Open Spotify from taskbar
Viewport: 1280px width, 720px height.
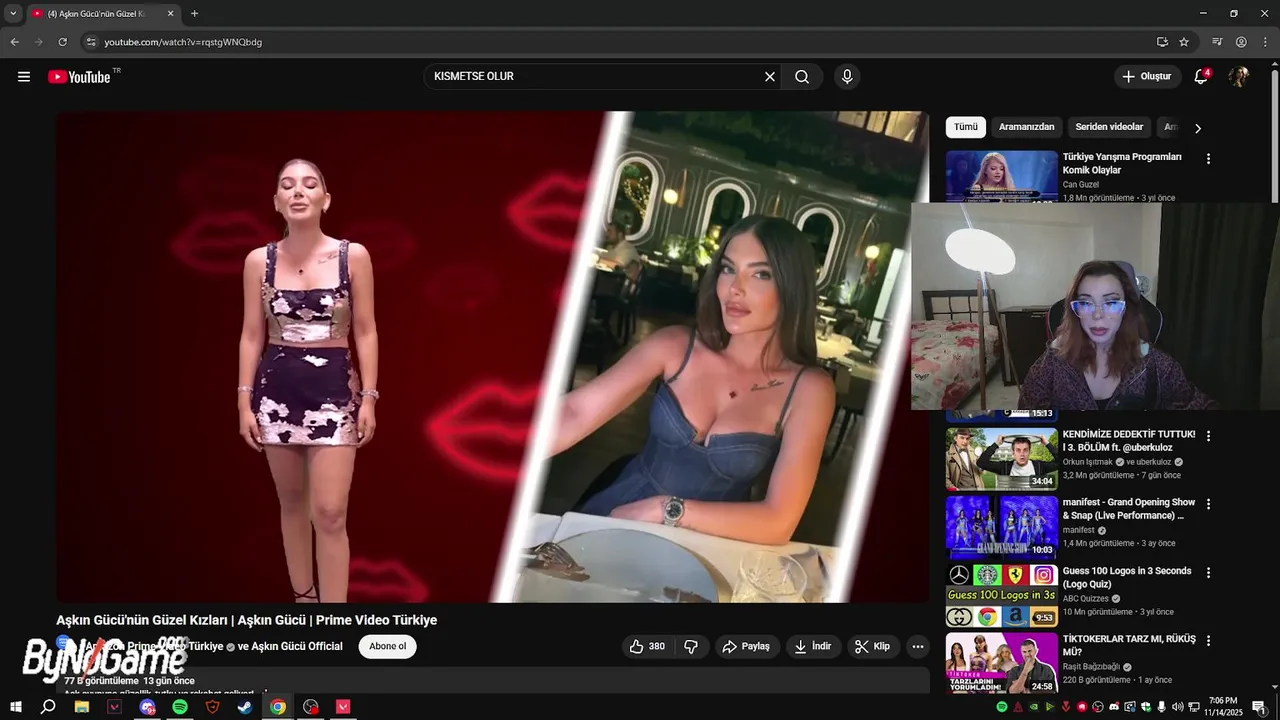(180, 707)
